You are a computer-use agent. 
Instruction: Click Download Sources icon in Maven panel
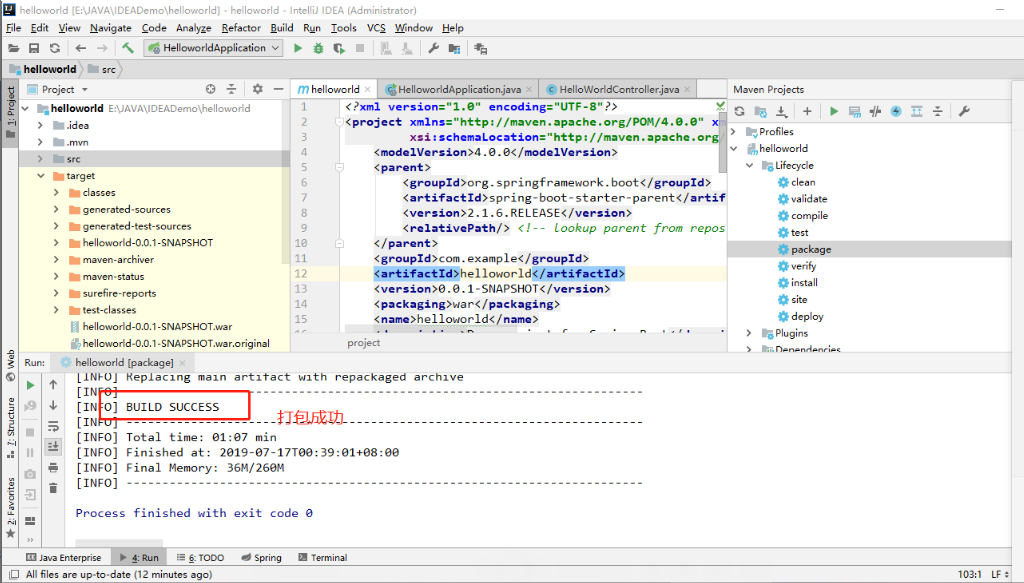781,112
